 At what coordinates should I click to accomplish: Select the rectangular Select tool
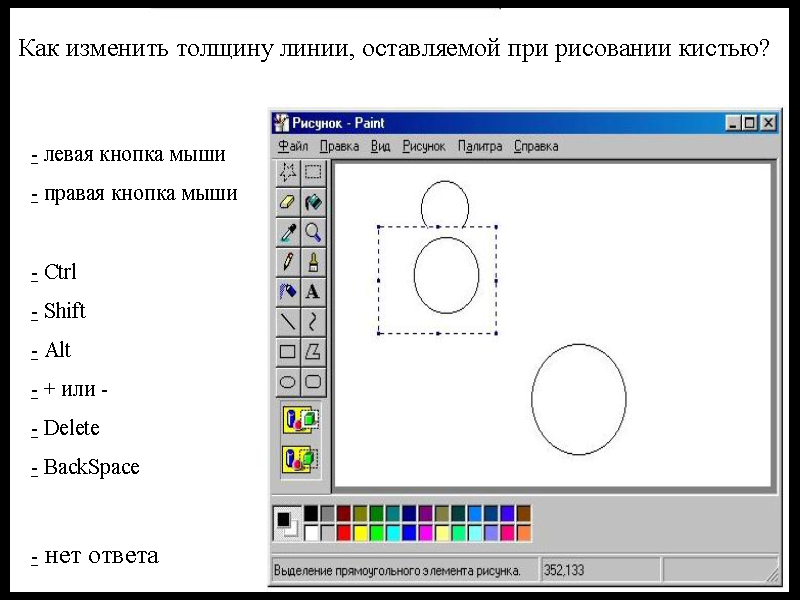click(313, 172)
